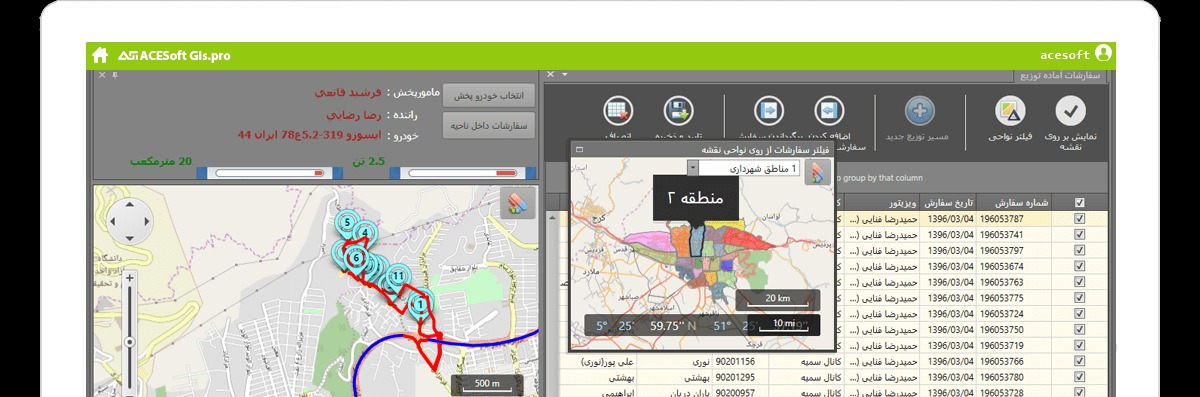
Task: Select map marker number 4
Action: coord(366,234)
